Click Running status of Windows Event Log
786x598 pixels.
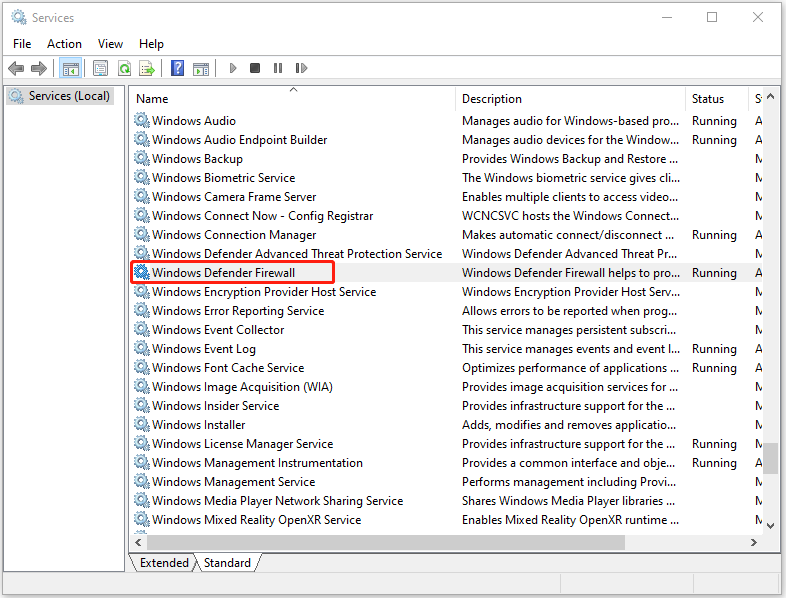[x=714, y=349]
